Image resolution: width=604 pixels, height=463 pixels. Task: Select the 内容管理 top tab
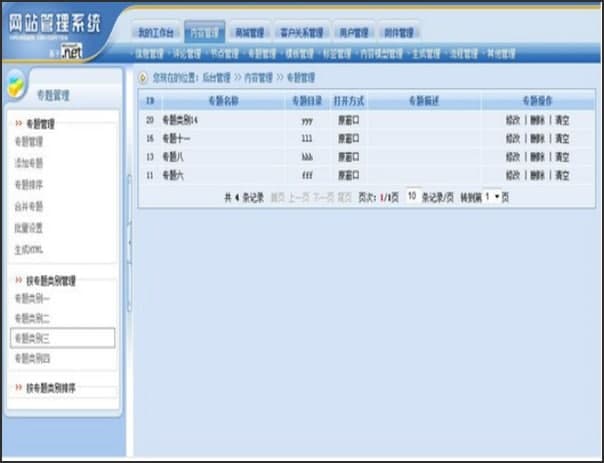[205, 32]
